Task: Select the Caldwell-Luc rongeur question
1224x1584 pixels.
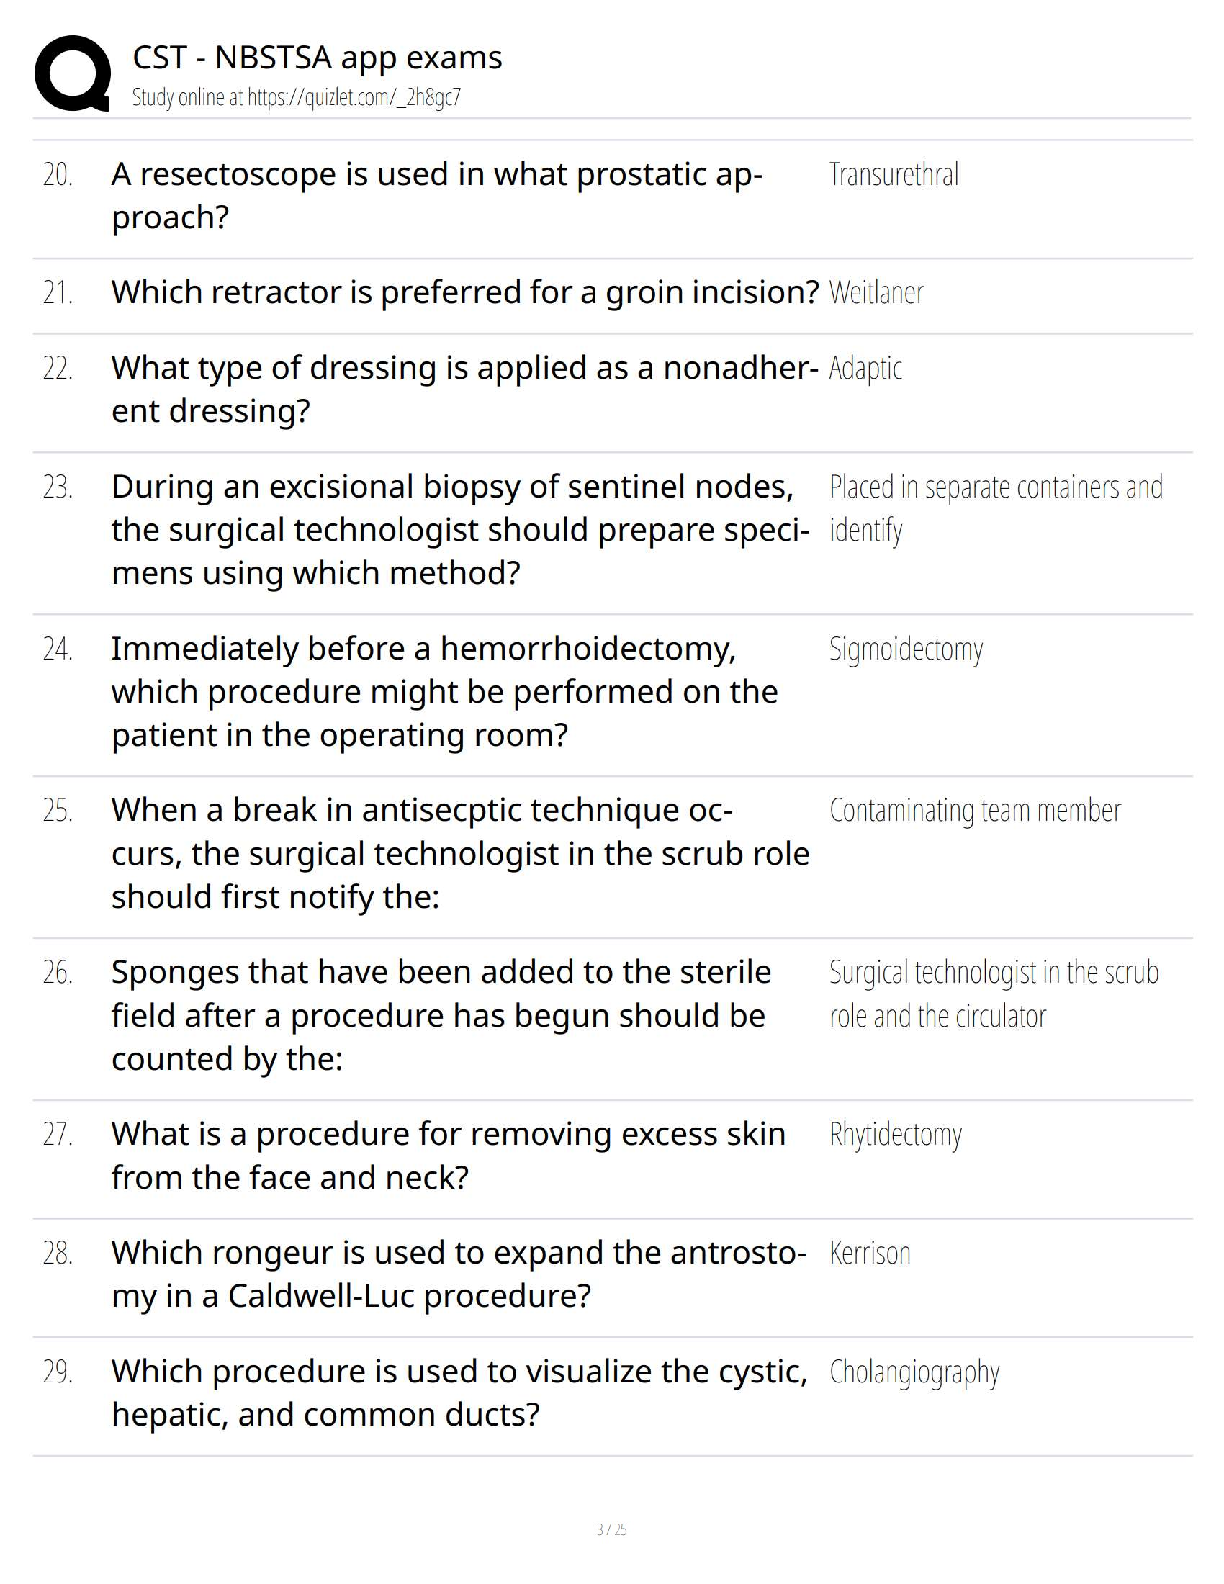Action: tap(458, 1274)
